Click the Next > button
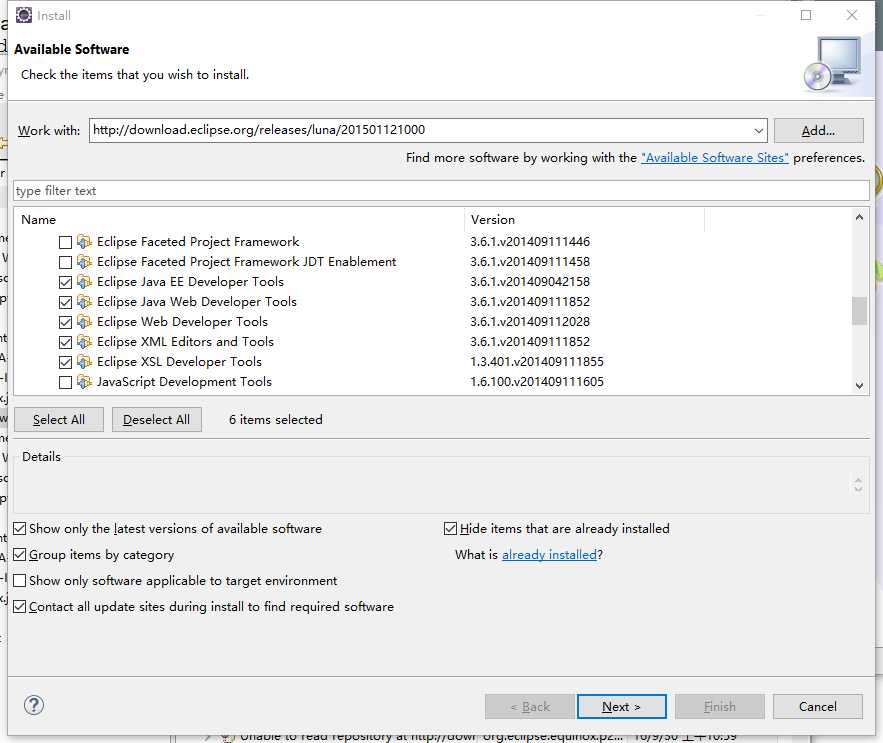 (622, 706)
